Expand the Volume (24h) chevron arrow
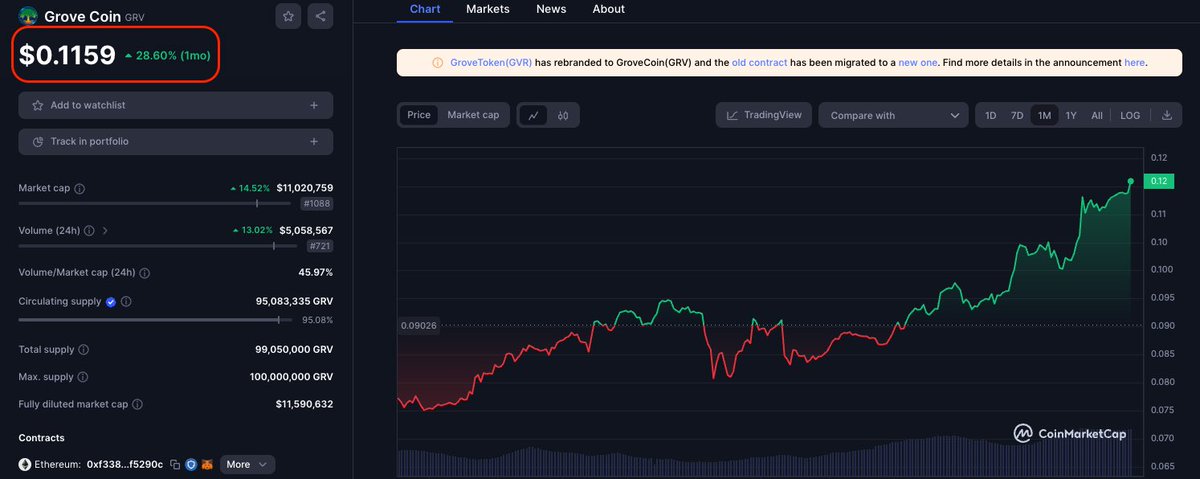This screenshot has width=1200, height=479. click(x=106, y=230)
